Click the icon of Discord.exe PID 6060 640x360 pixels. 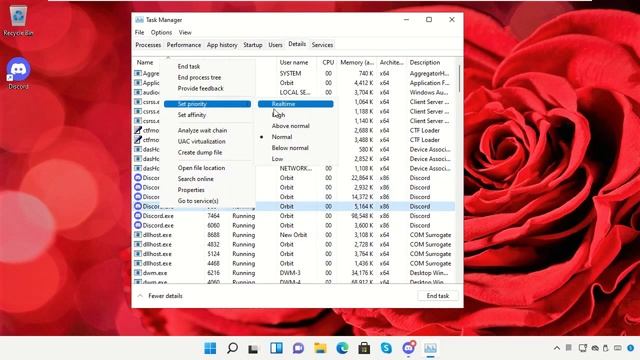coord(138,225)
